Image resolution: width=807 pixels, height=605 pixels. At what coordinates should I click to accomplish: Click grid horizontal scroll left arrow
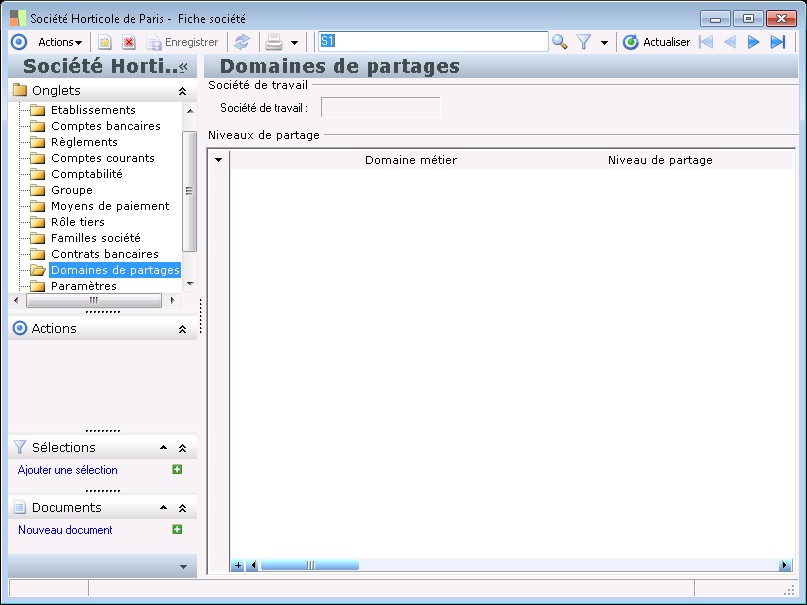pos(252,565)
